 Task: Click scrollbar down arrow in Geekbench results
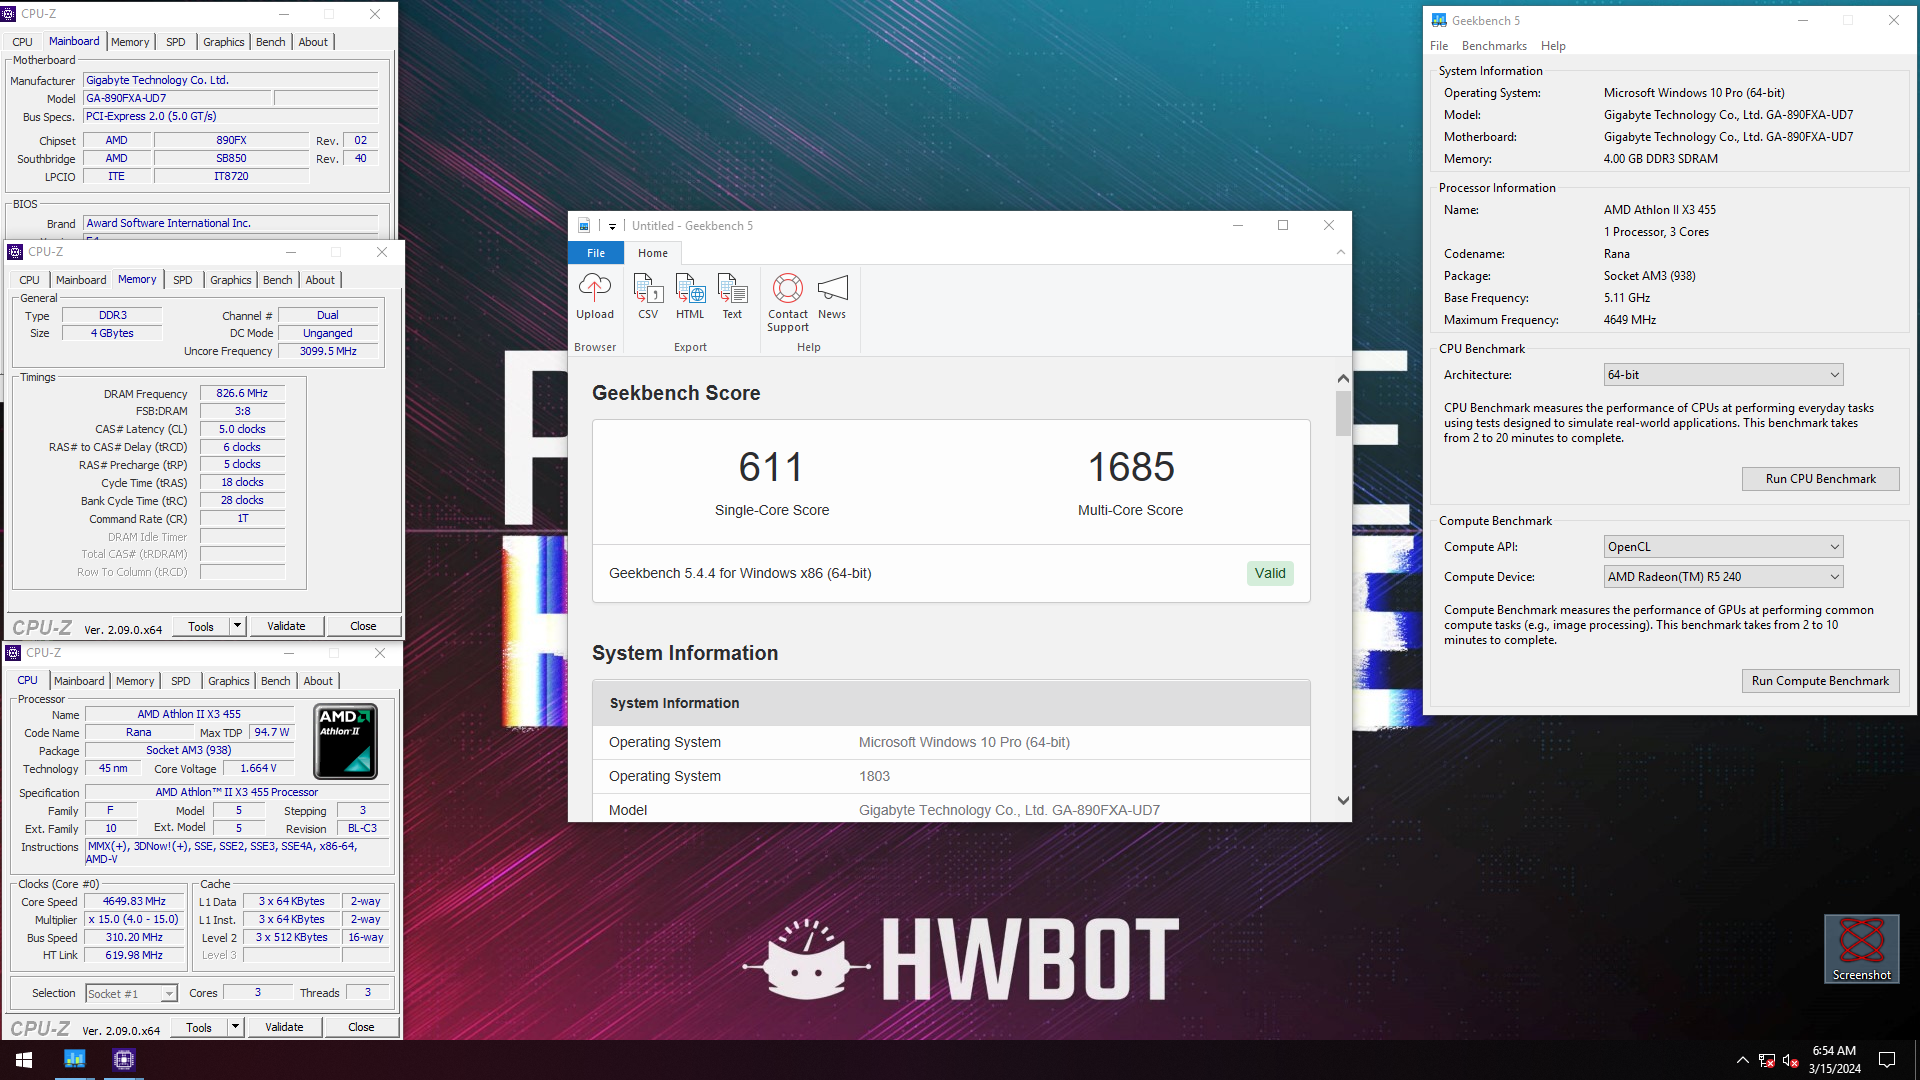click(1343, 801)
